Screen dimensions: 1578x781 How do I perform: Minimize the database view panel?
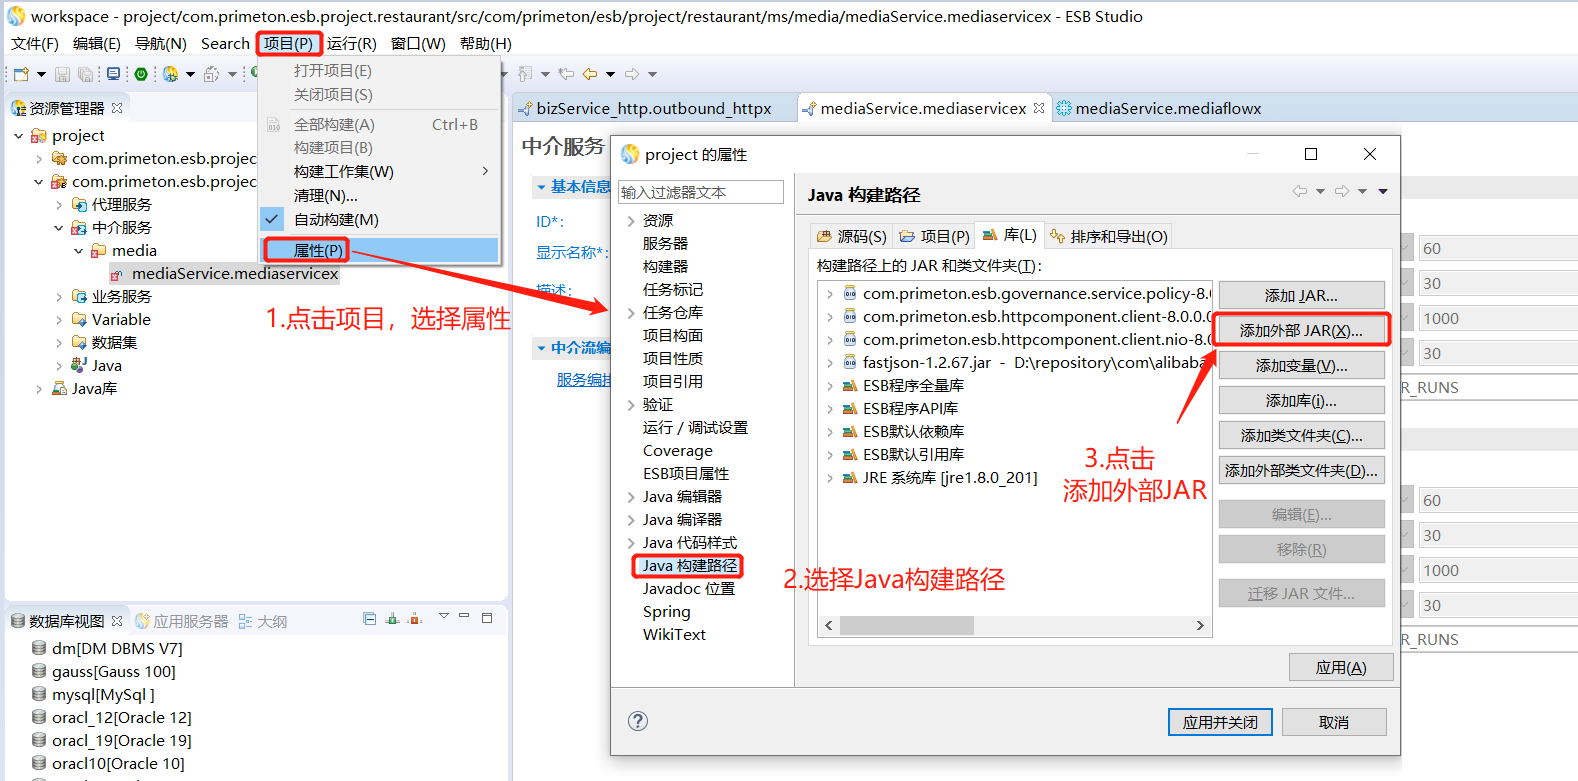point(464,617)
